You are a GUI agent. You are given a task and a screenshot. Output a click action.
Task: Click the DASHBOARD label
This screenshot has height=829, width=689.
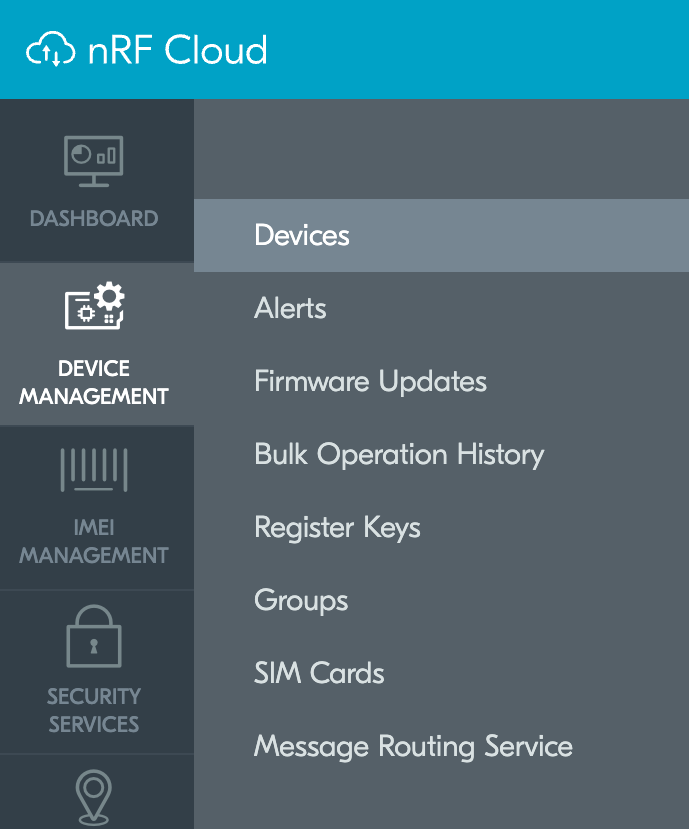point(94,218)
